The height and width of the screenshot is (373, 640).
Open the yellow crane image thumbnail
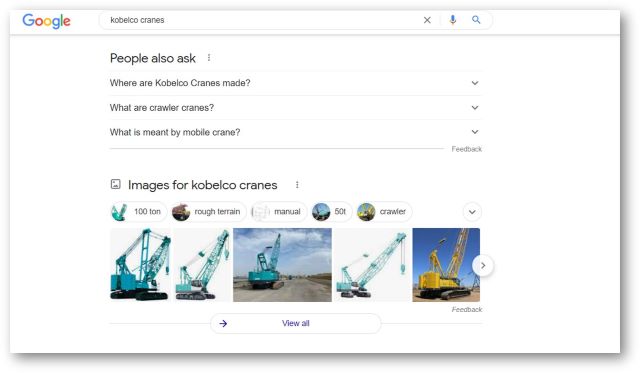click(446, 265)
